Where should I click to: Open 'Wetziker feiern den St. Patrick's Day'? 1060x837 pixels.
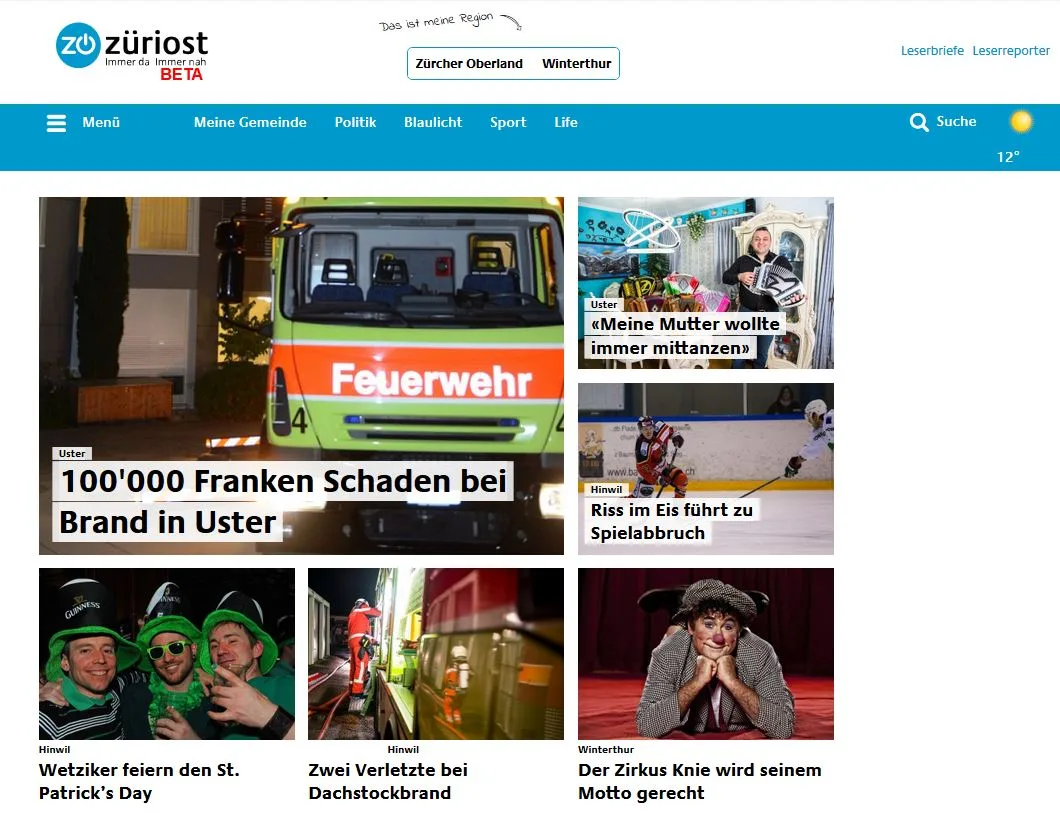point(139,782)
